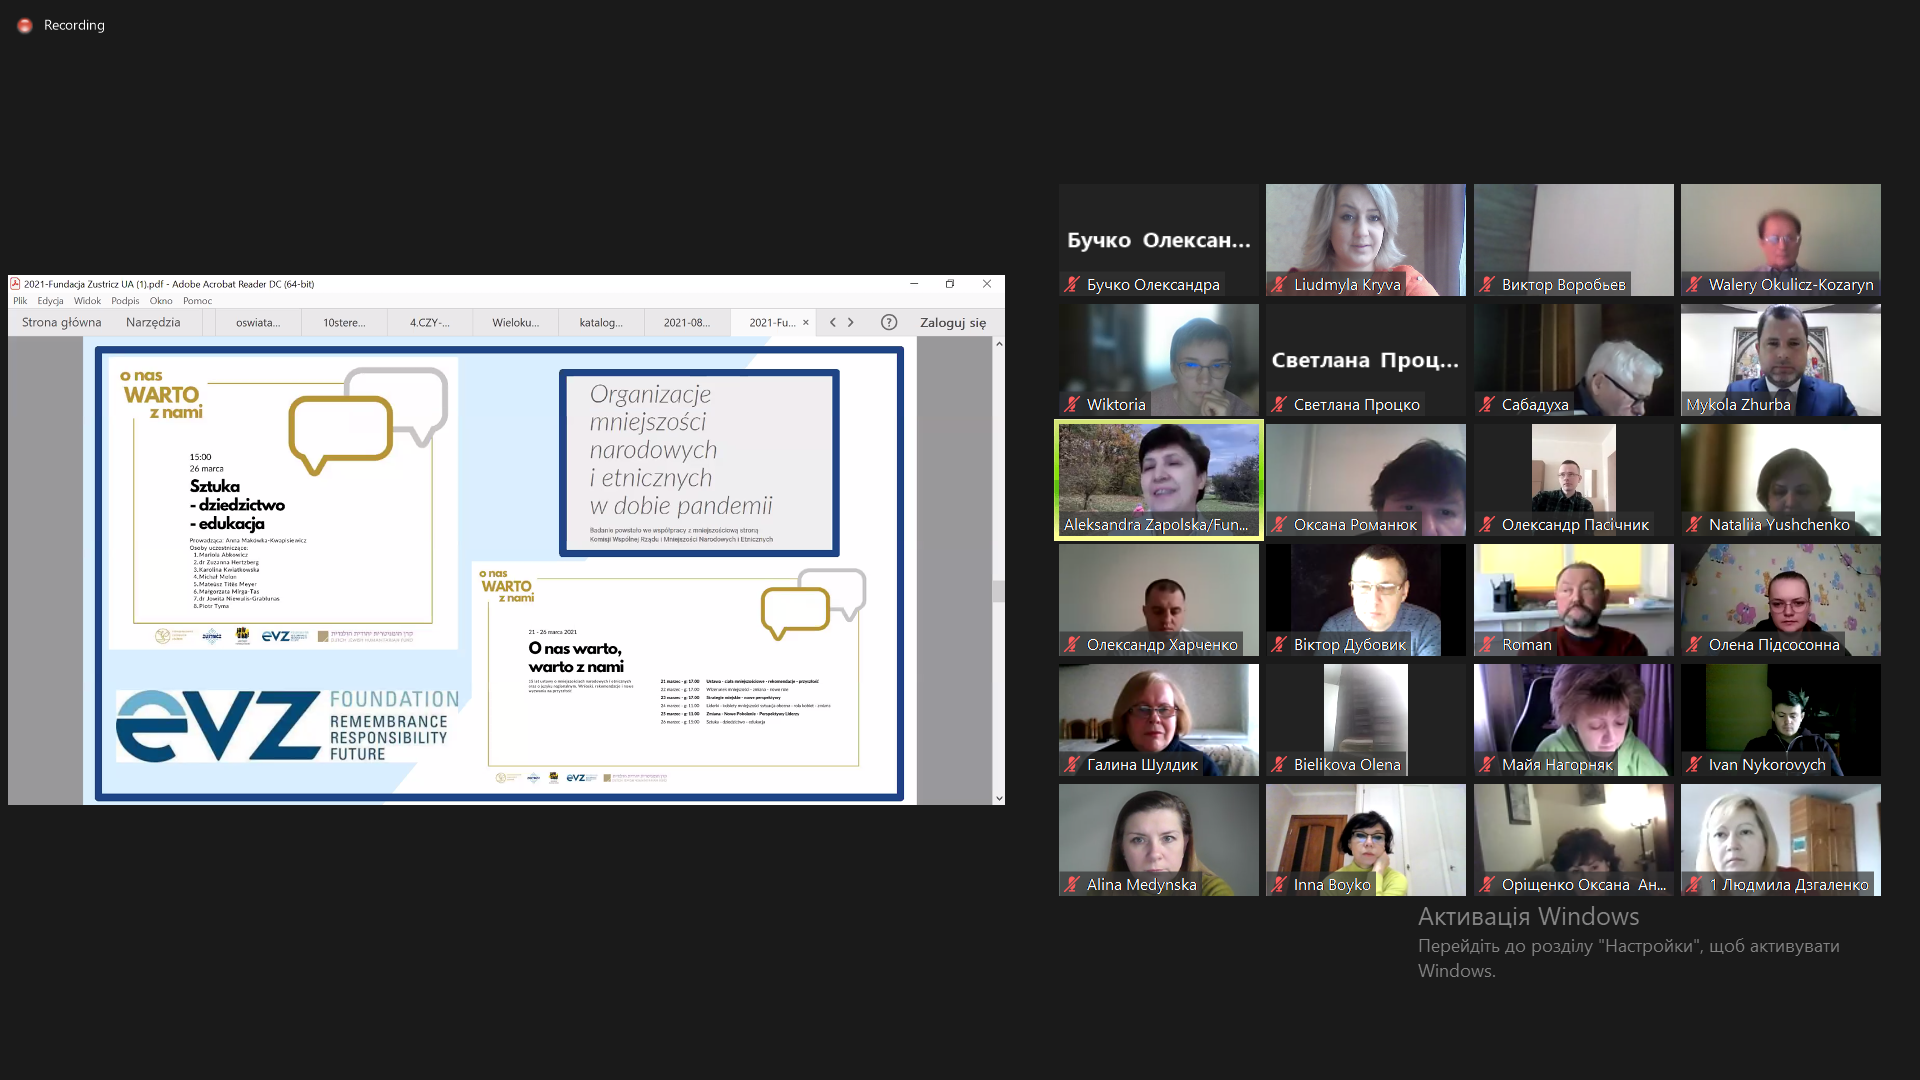
Task: Click the red Recording indicator
Action: 25,25
